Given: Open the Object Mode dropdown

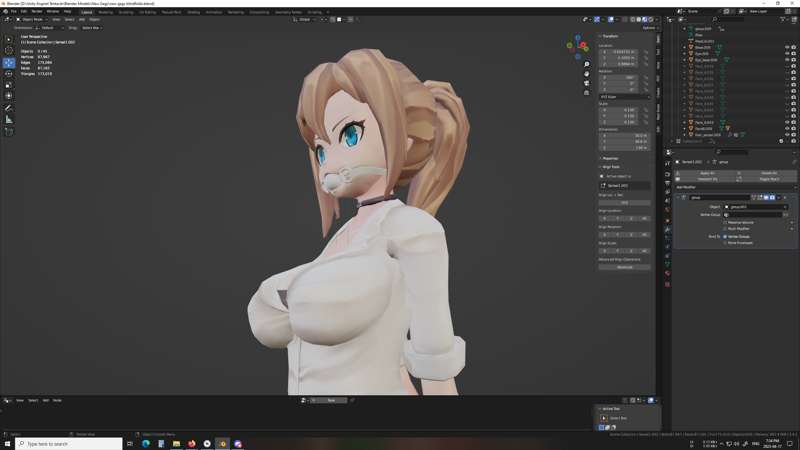Looking at the screenshot, I should (32, 19).
